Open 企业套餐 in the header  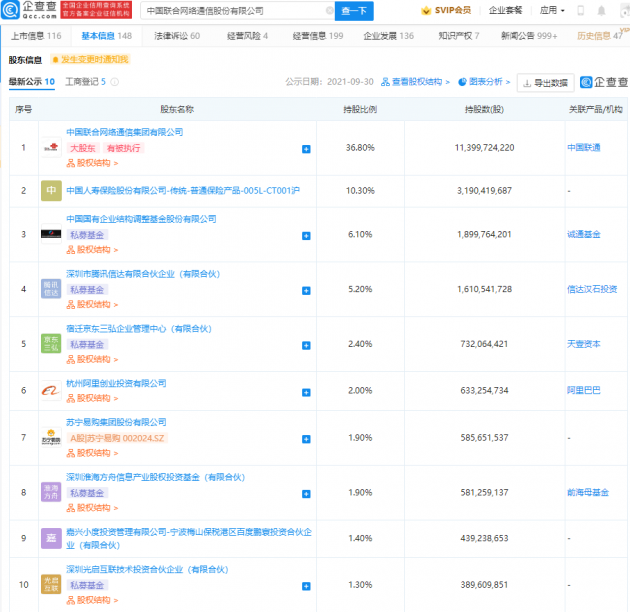pyautogui.click(x=505, y=10)
